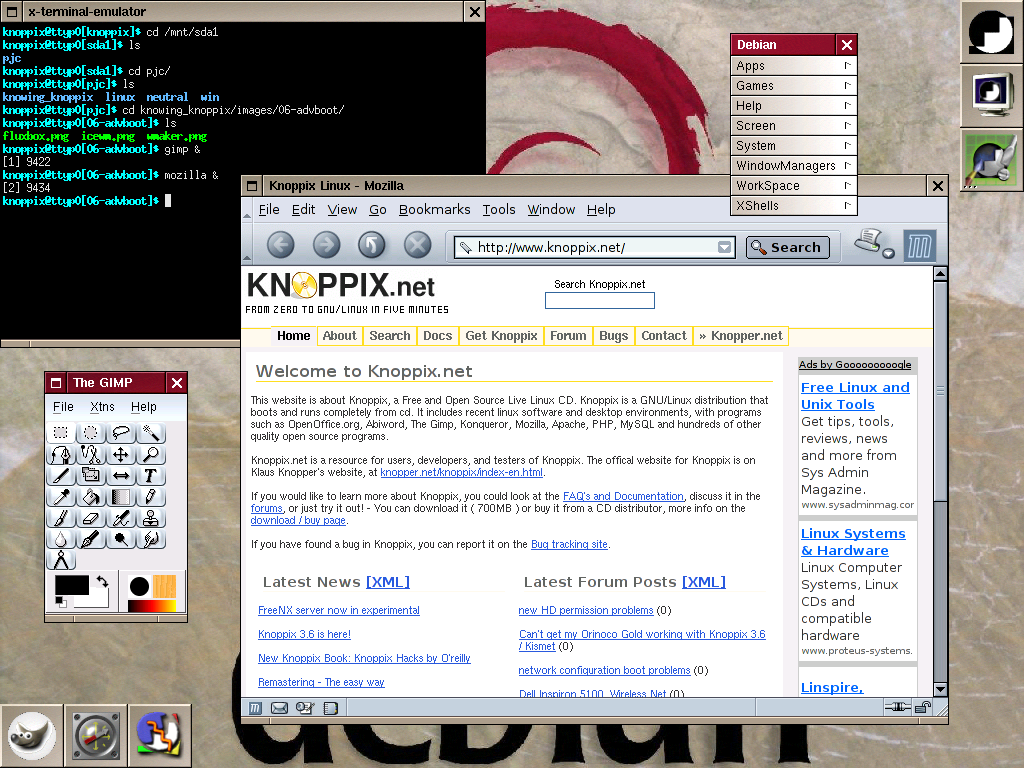Select the Bezier paths tool in GIMP

(61, 454)
